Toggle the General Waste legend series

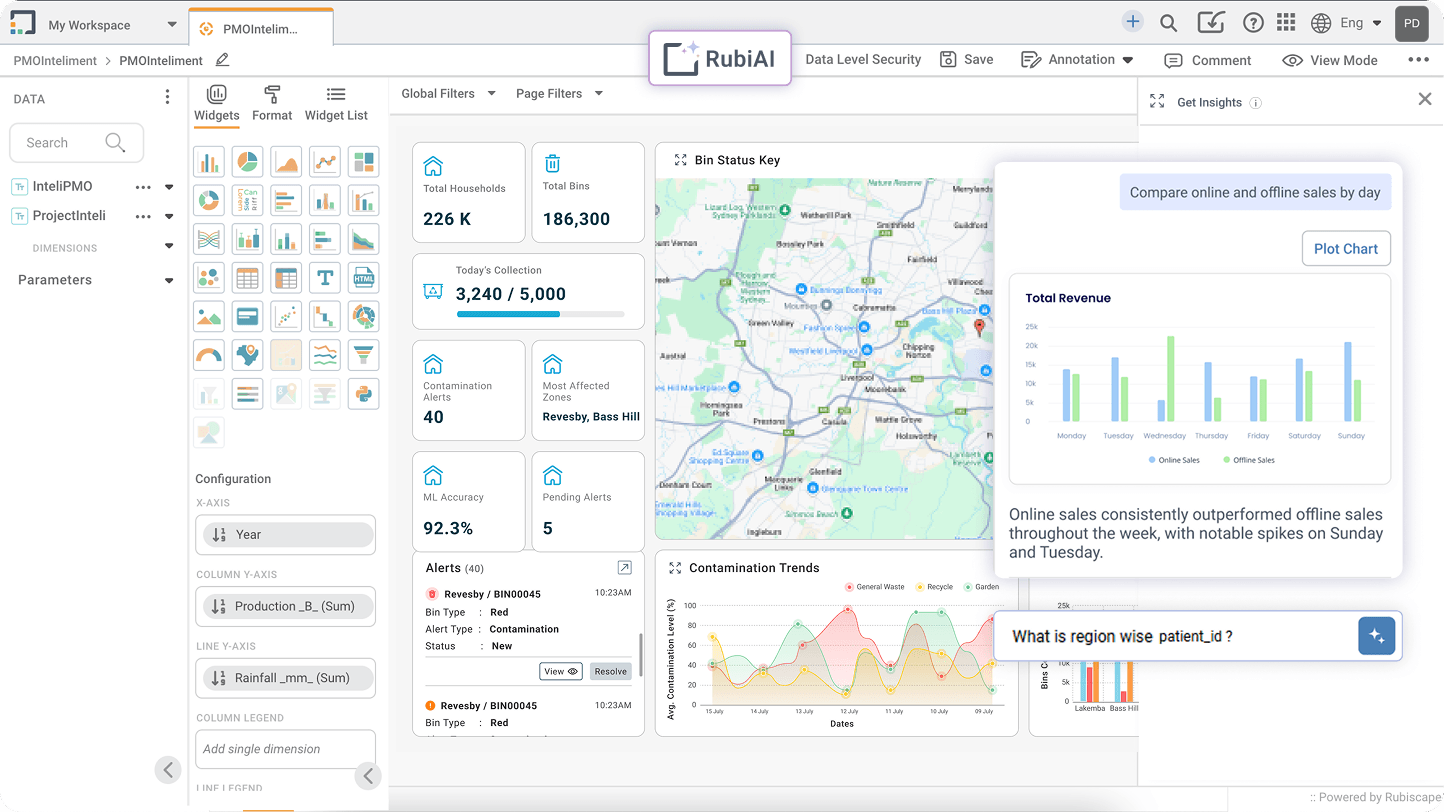pos(875,587)
